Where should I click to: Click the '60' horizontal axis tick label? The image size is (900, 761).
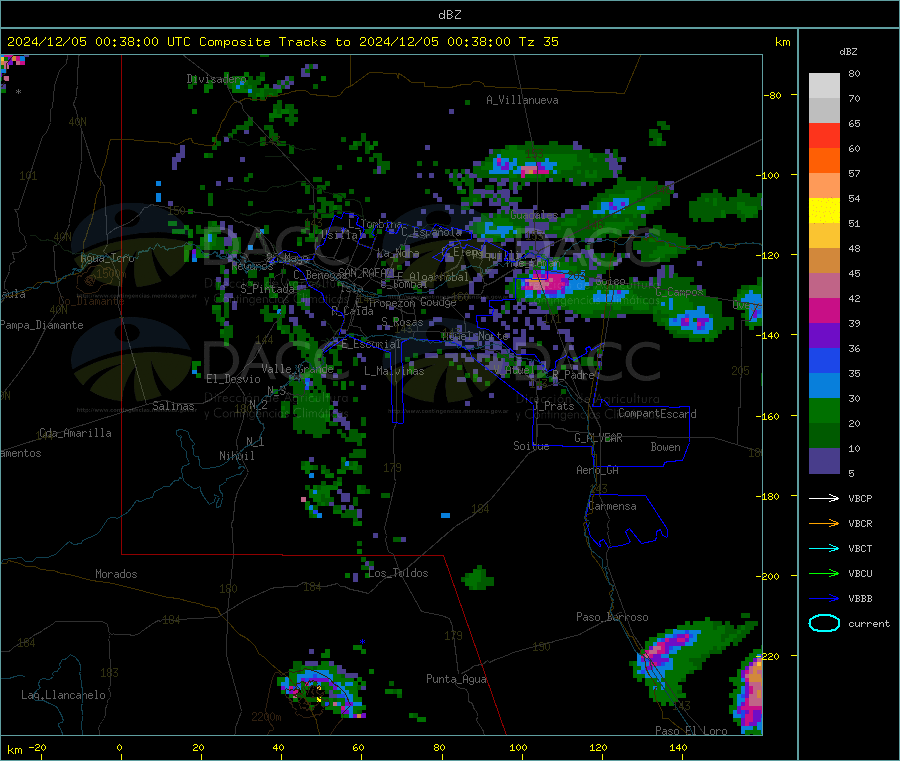pos(358,748)
